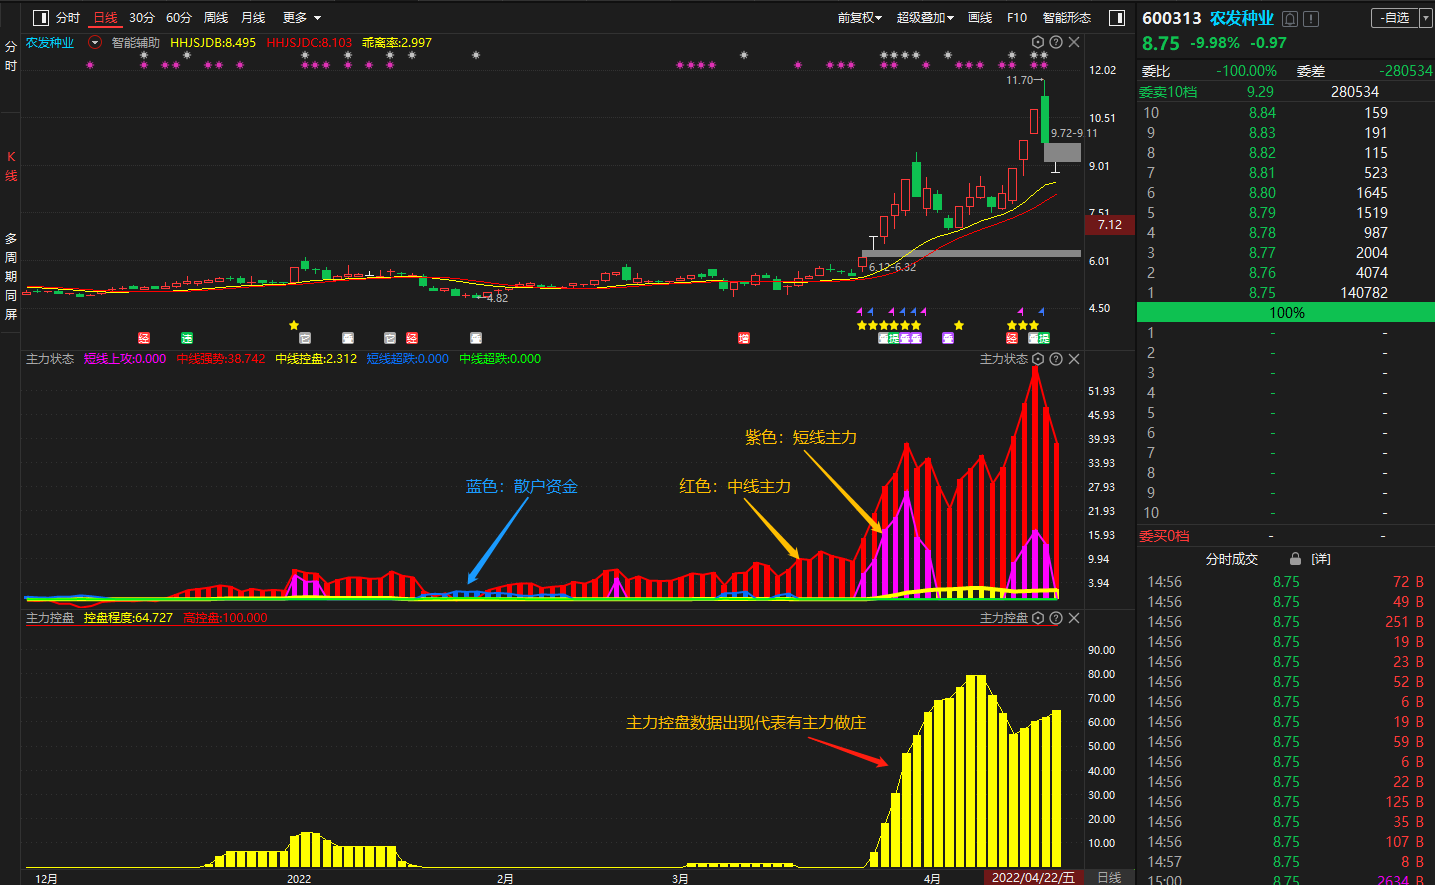
Task: Click the price alert bell icon
Action: (1290, 19)
